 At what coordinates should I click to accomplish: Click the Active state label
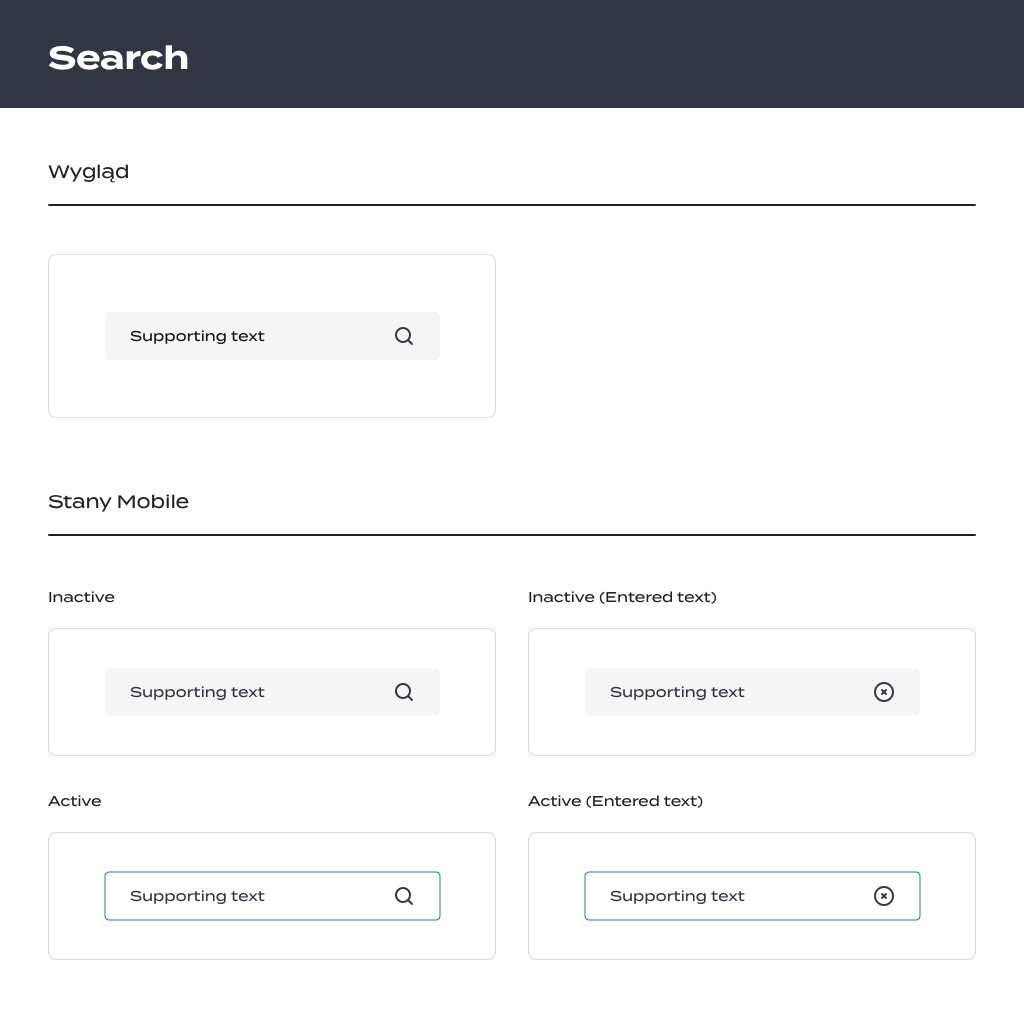pos(75,801)
